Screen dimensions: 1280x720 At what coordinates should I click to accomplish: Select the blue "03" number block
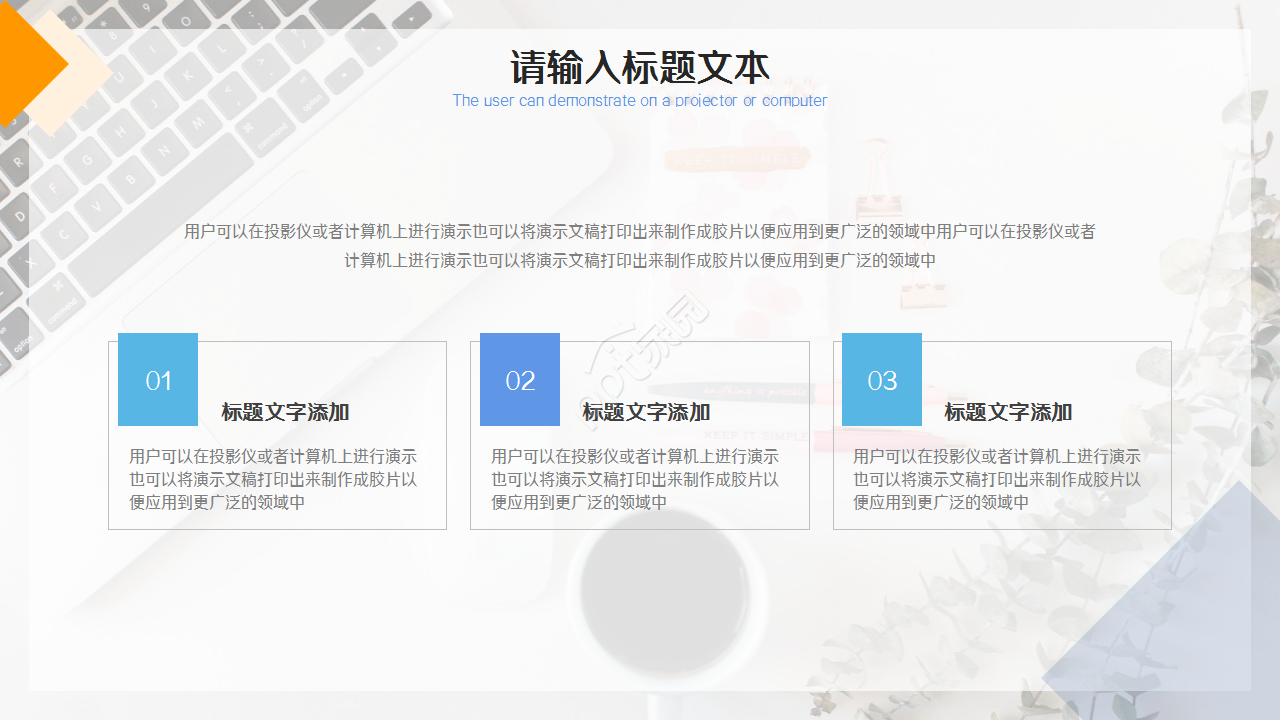[881, 379]
